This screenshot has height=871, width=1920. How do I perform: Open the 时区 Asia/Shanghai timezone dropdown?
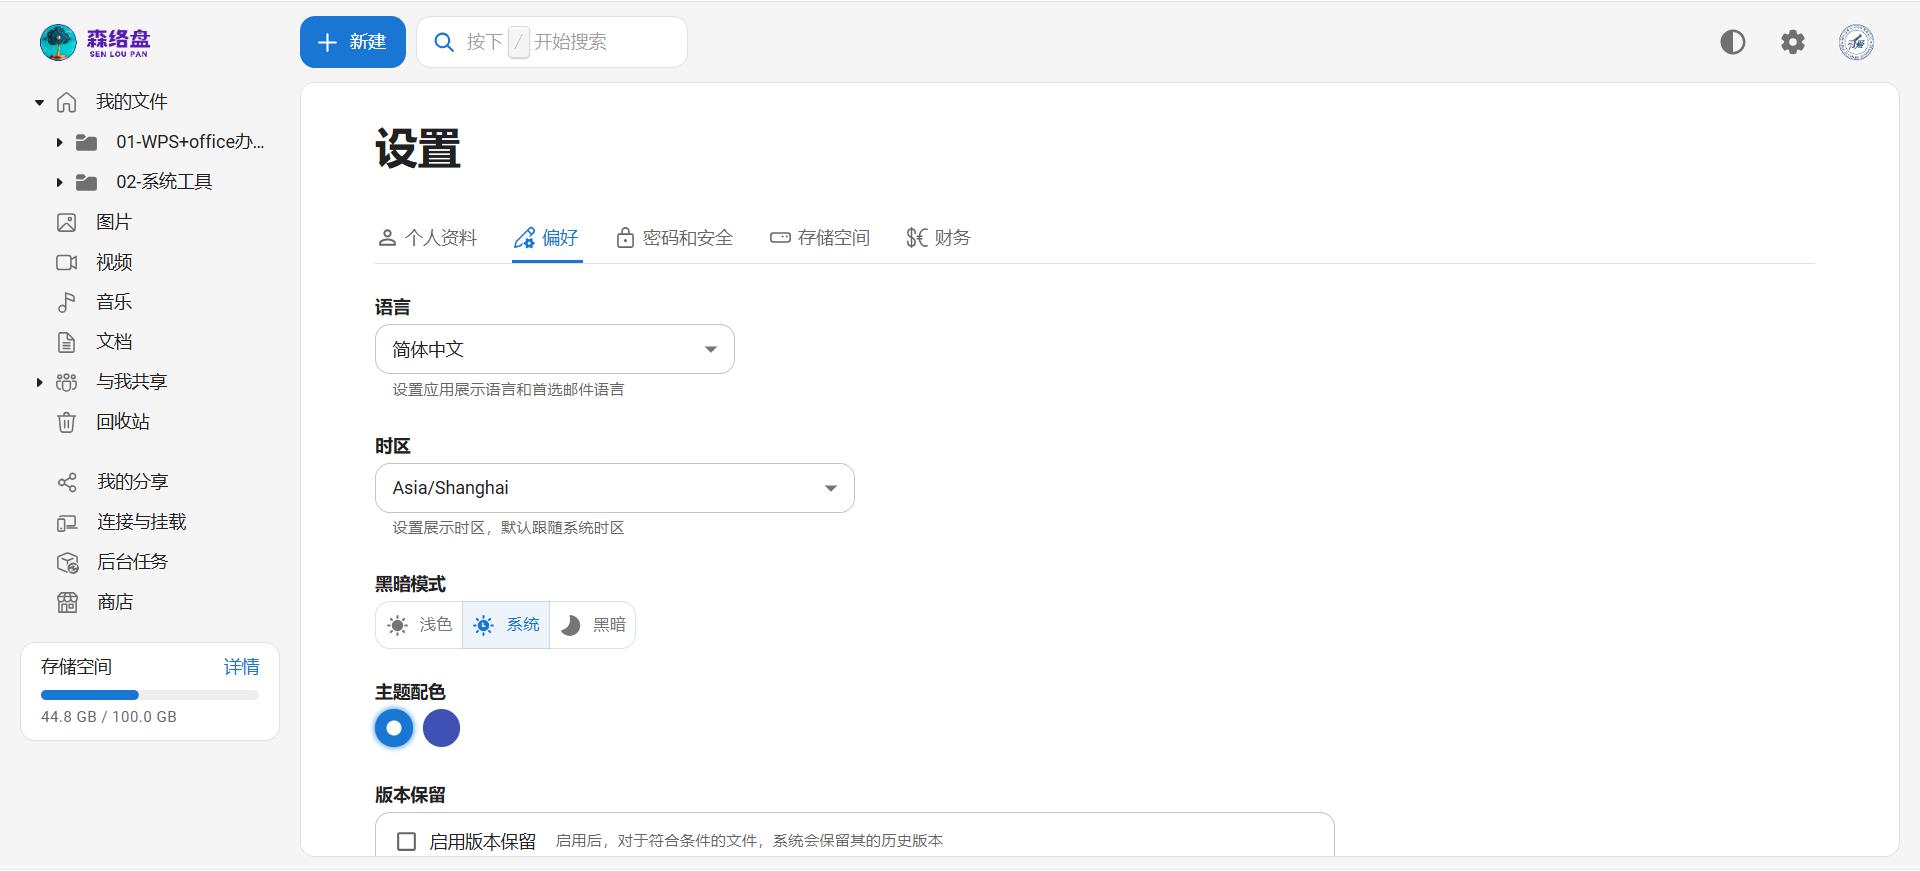pyautogui.click(x=614, y=488)
